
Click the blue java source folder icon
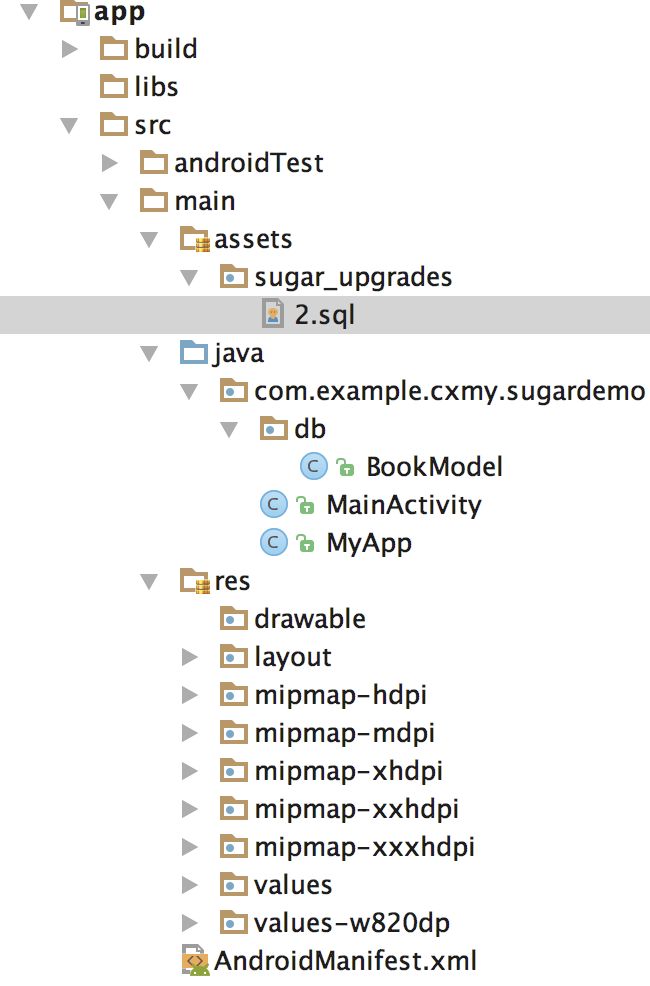coord(194,353)
